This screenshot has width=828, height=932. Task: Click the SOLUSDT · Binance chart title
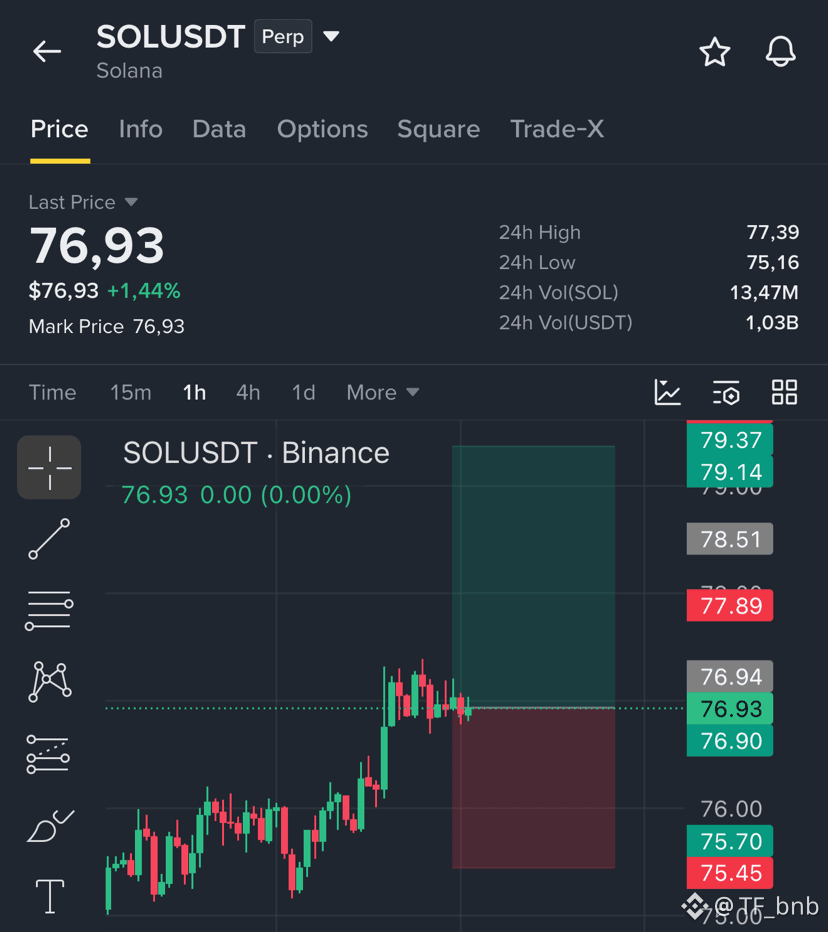tap(256, 453)
